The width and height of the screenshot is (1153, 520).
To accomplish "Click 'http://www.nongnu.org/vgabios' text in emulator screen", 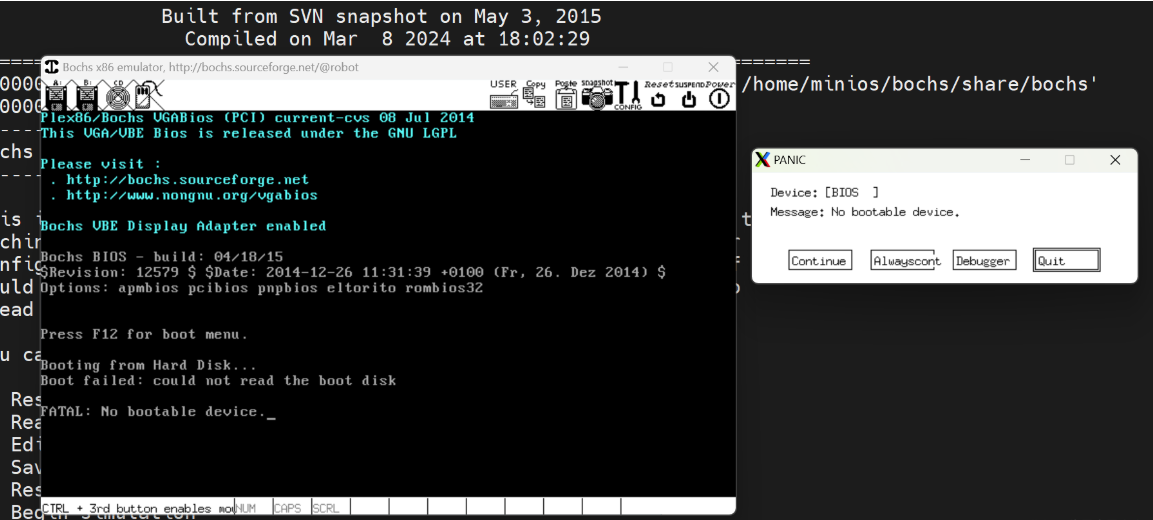I will 192,196.
